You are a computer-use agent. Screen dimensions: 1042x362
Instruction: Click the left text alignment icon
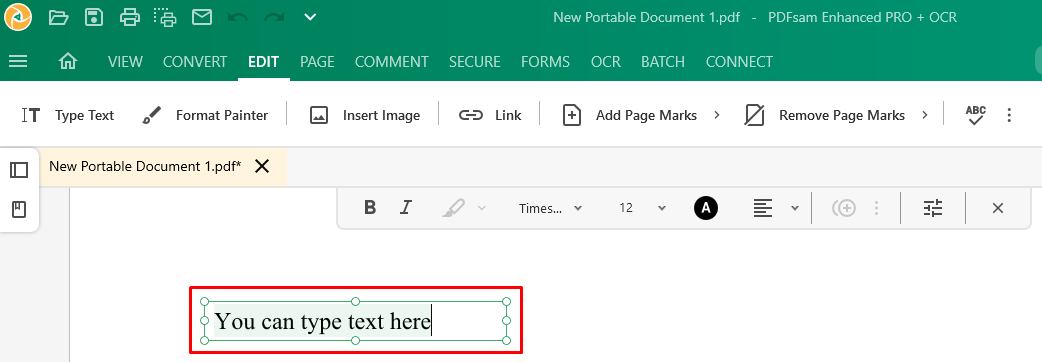[x=763, y=209]
